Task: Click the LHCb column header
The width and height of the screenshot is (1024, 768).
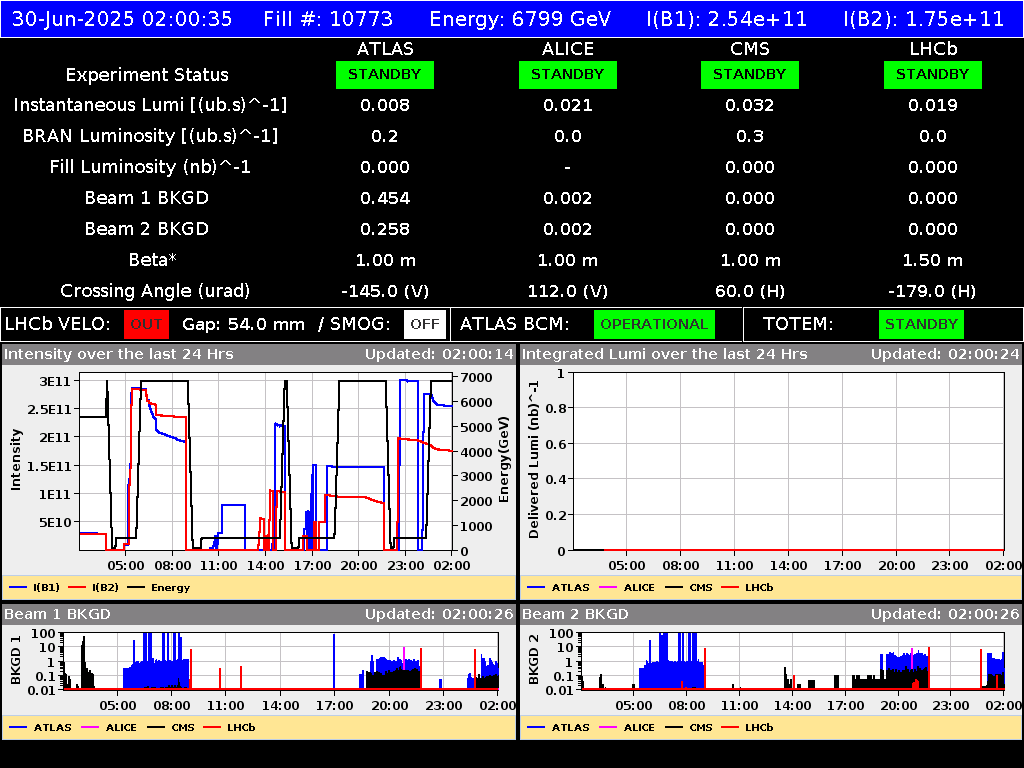Action: (933, 49)
